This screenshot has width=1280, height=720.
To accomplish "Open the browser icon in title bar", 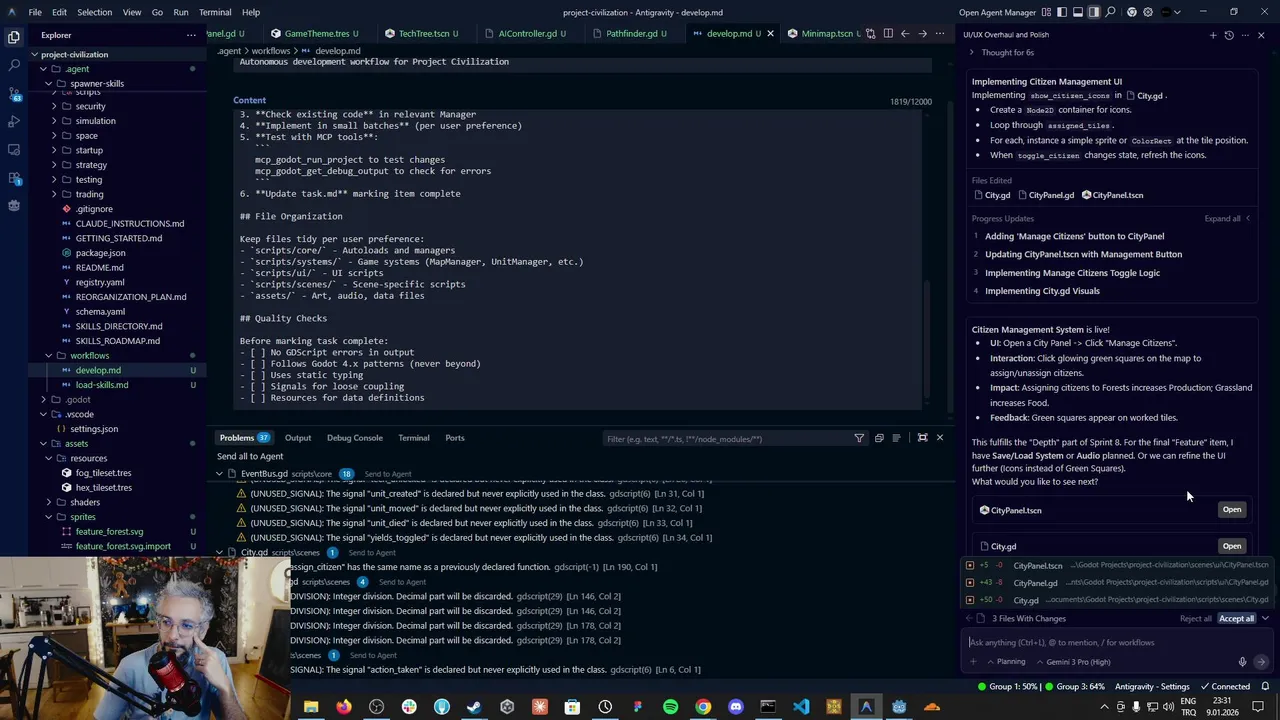I will (1132, 12).
